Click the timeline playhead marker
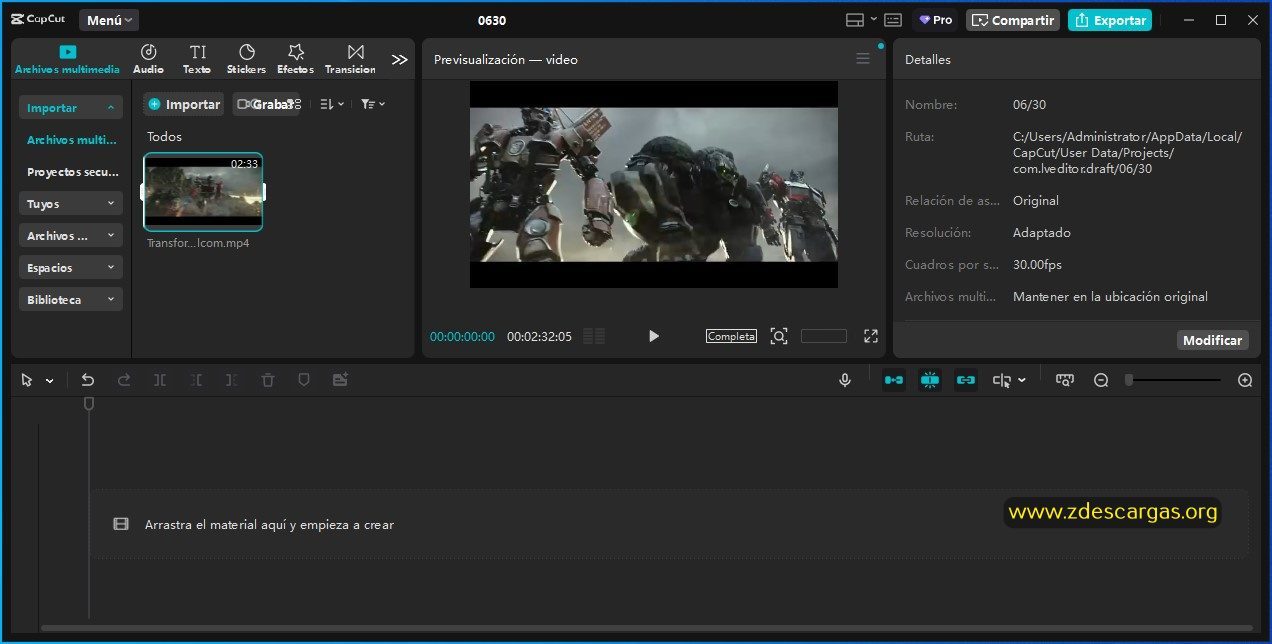The image size is (1272, 644). 89,403
